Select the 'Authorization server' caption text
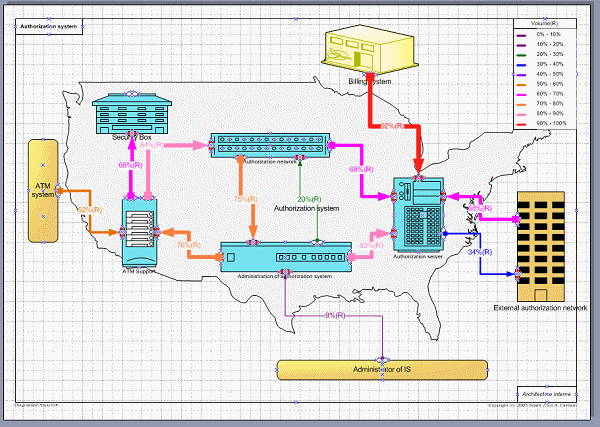Viewport: 600px width, 427px height. pyautogui.click(x=418, y=256)
